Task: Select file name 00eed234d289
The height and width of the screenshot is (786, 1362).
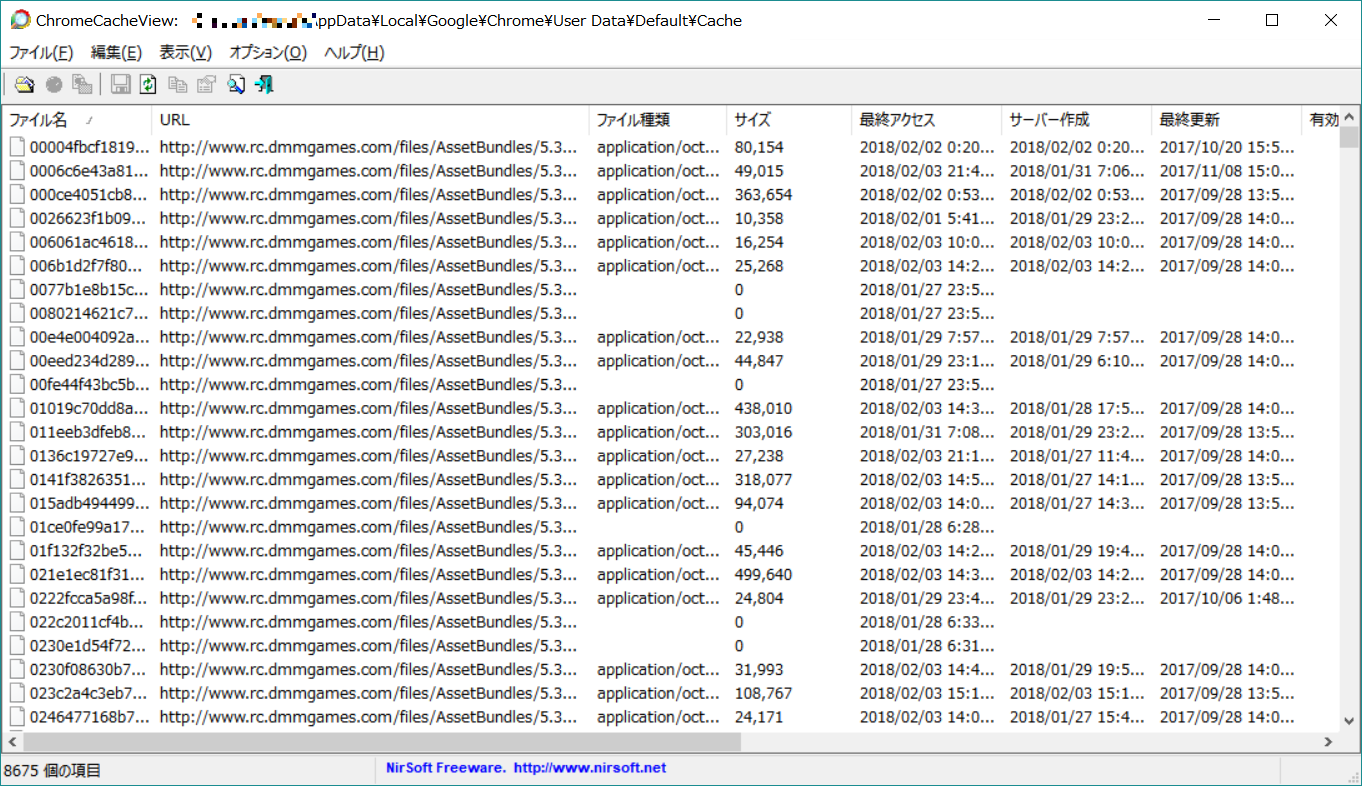Action: coord(89,361)
